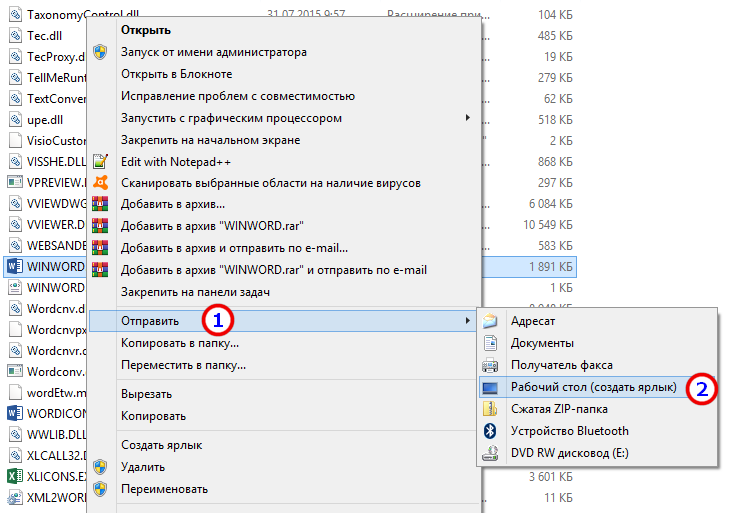Choose Открыть in the context menu
This screenshot has width=732, height=513.
pyautogui.click(x=146, y=30)
